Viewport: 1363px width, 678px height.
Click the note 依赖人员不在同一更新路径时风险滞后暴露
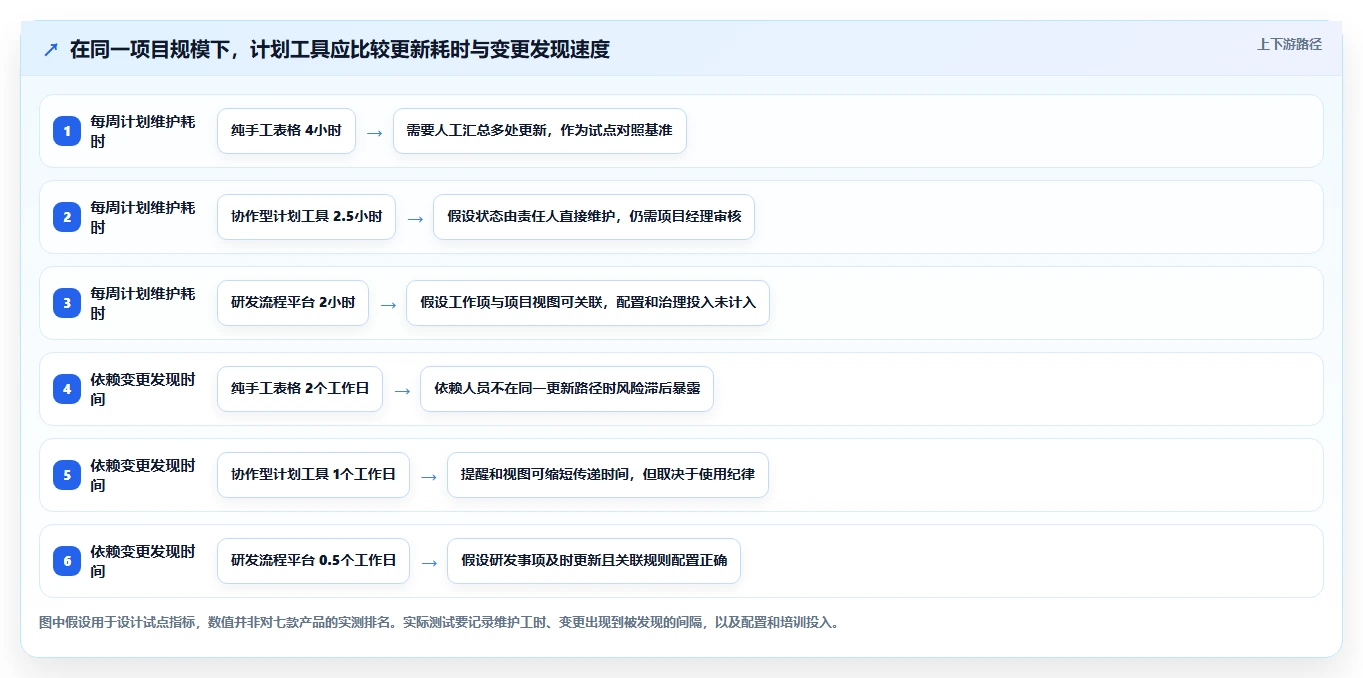567,389
